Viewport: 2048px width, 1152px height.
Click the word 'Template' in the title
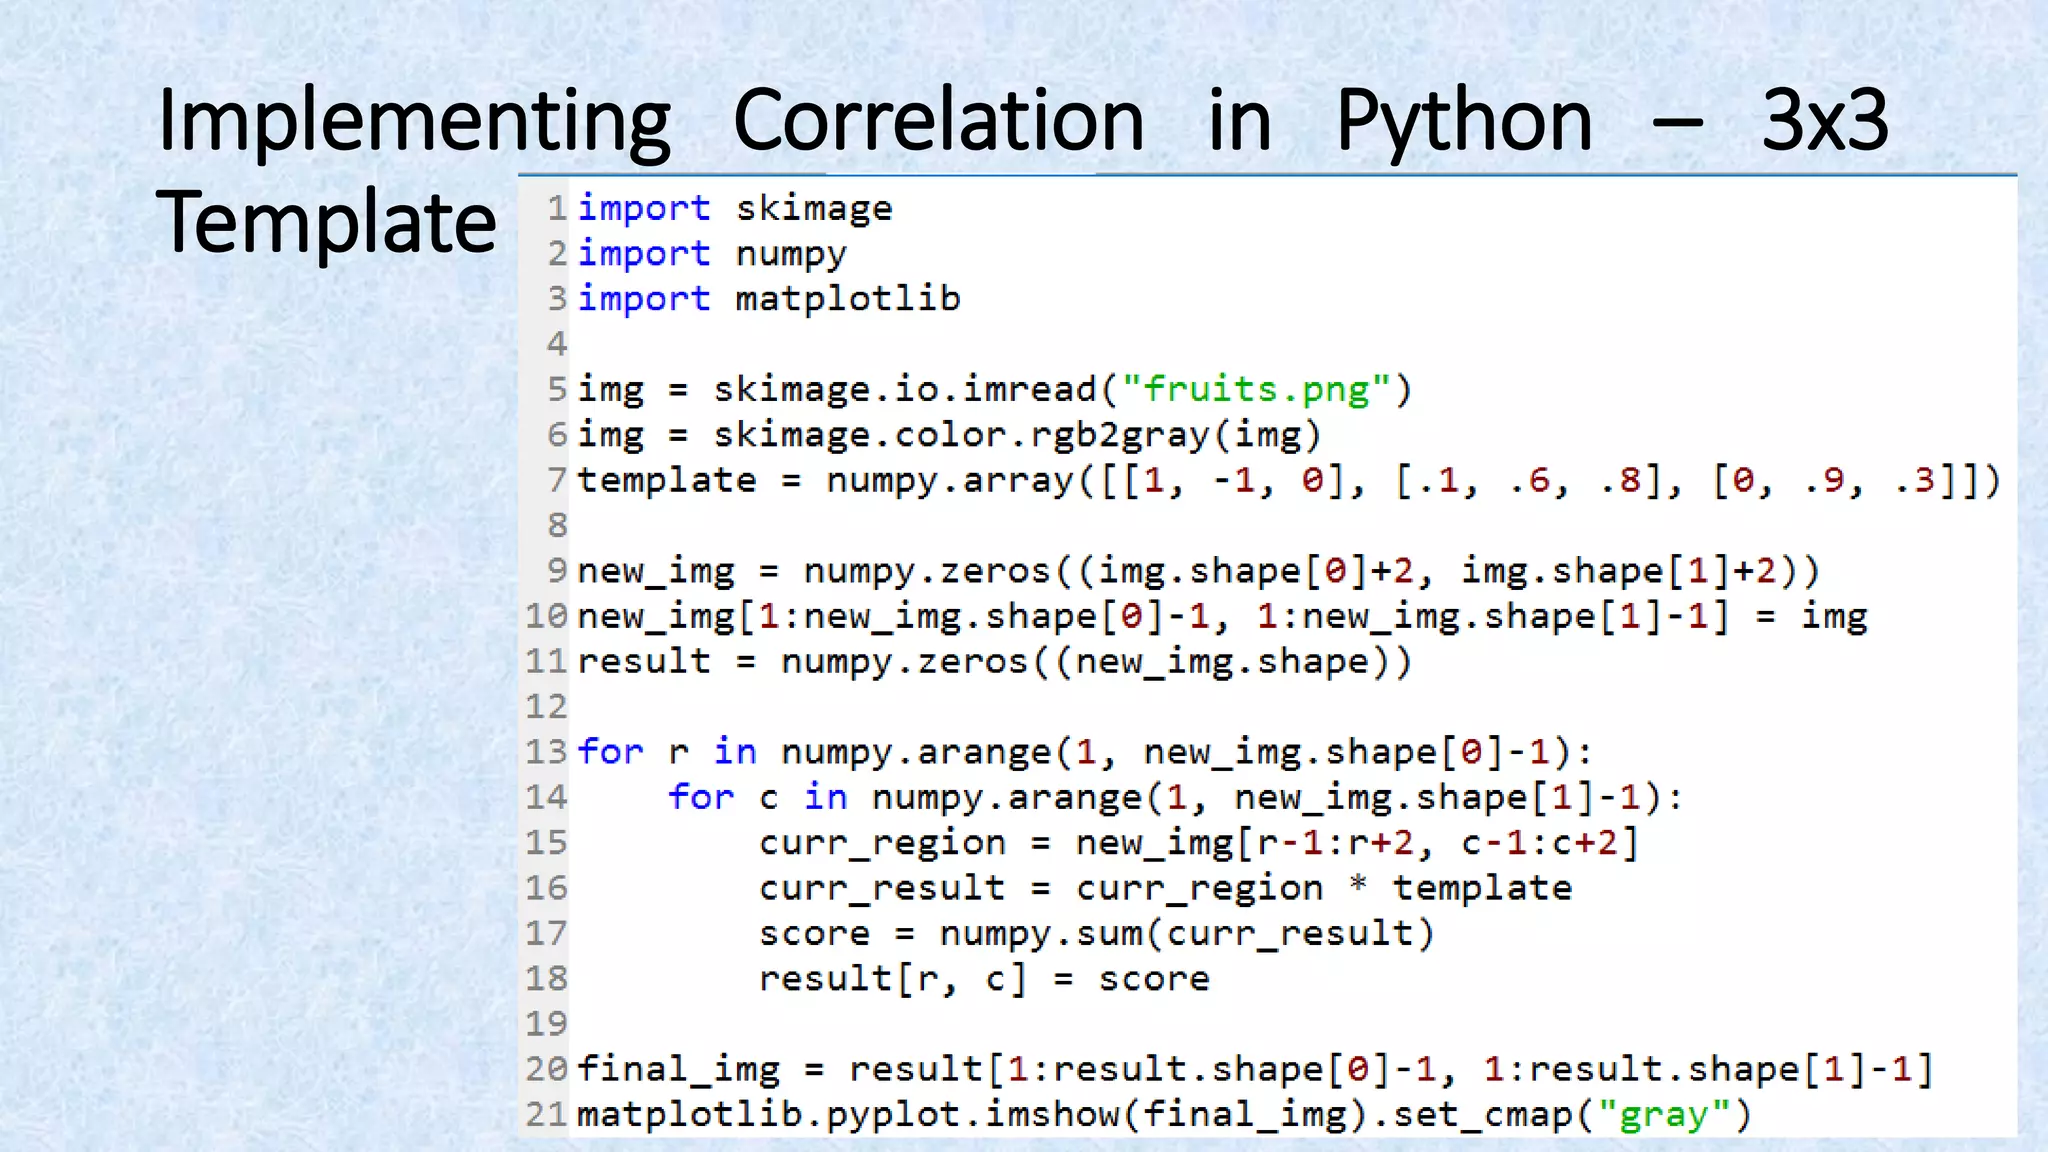coord(326,222)
